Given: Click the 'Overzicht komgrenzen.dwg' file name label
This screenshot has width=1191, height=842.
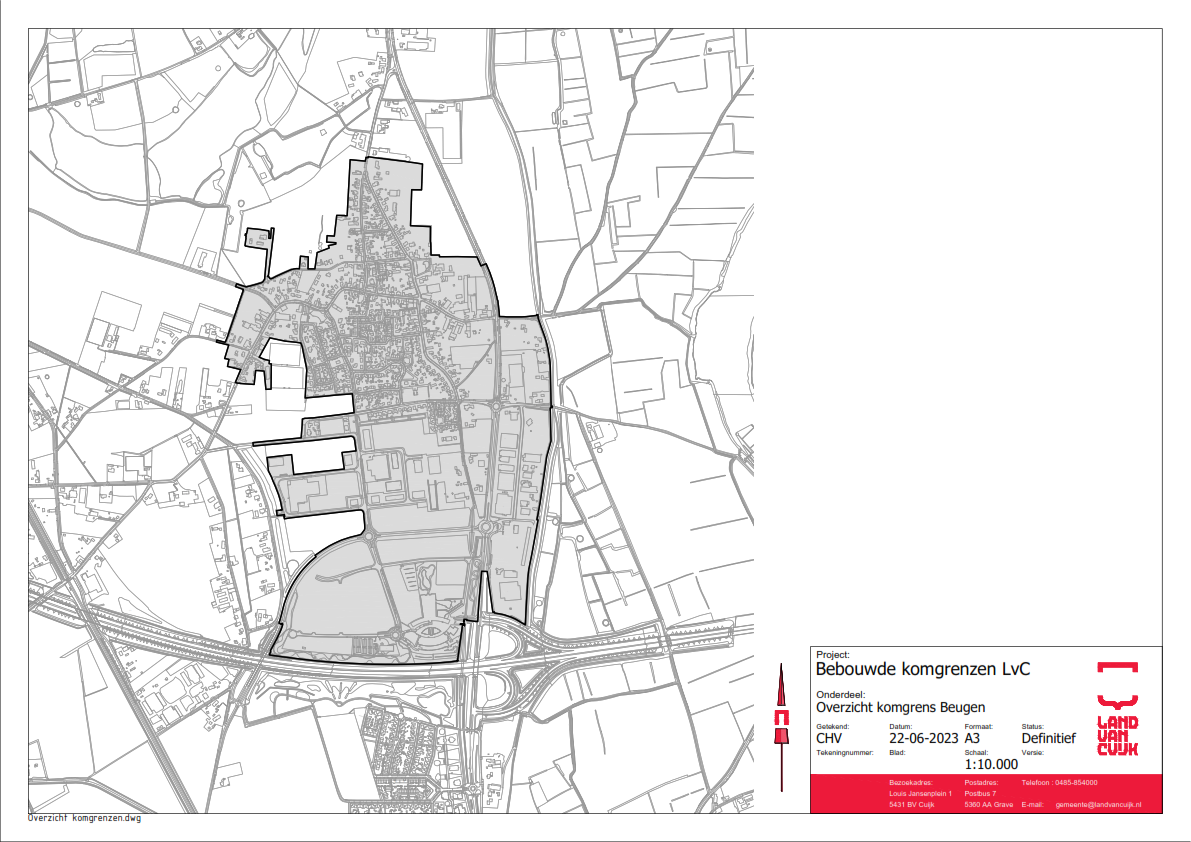Looking at the screenshot, I should pos(85,819).
